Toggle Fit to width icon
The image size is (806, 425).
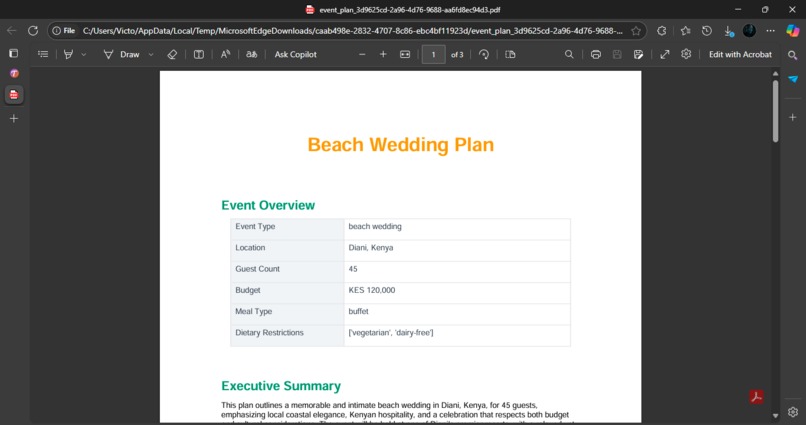tap(405, 54)
